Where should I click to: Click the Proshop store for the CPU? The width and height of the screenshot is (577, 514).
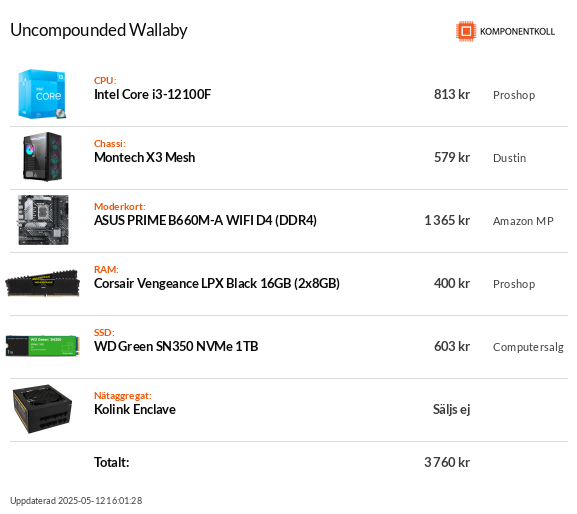click(x=514, y=95)
